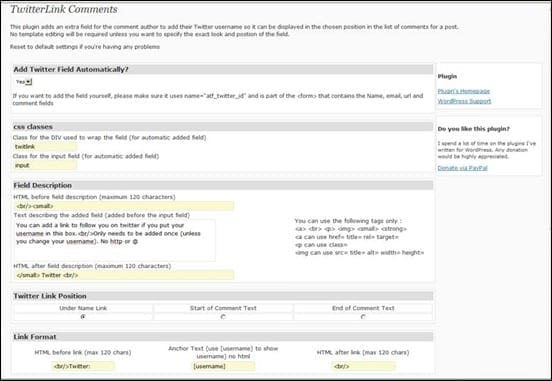Click 'Text describing the added field' label
552x381 pixels.
(101, 215)
